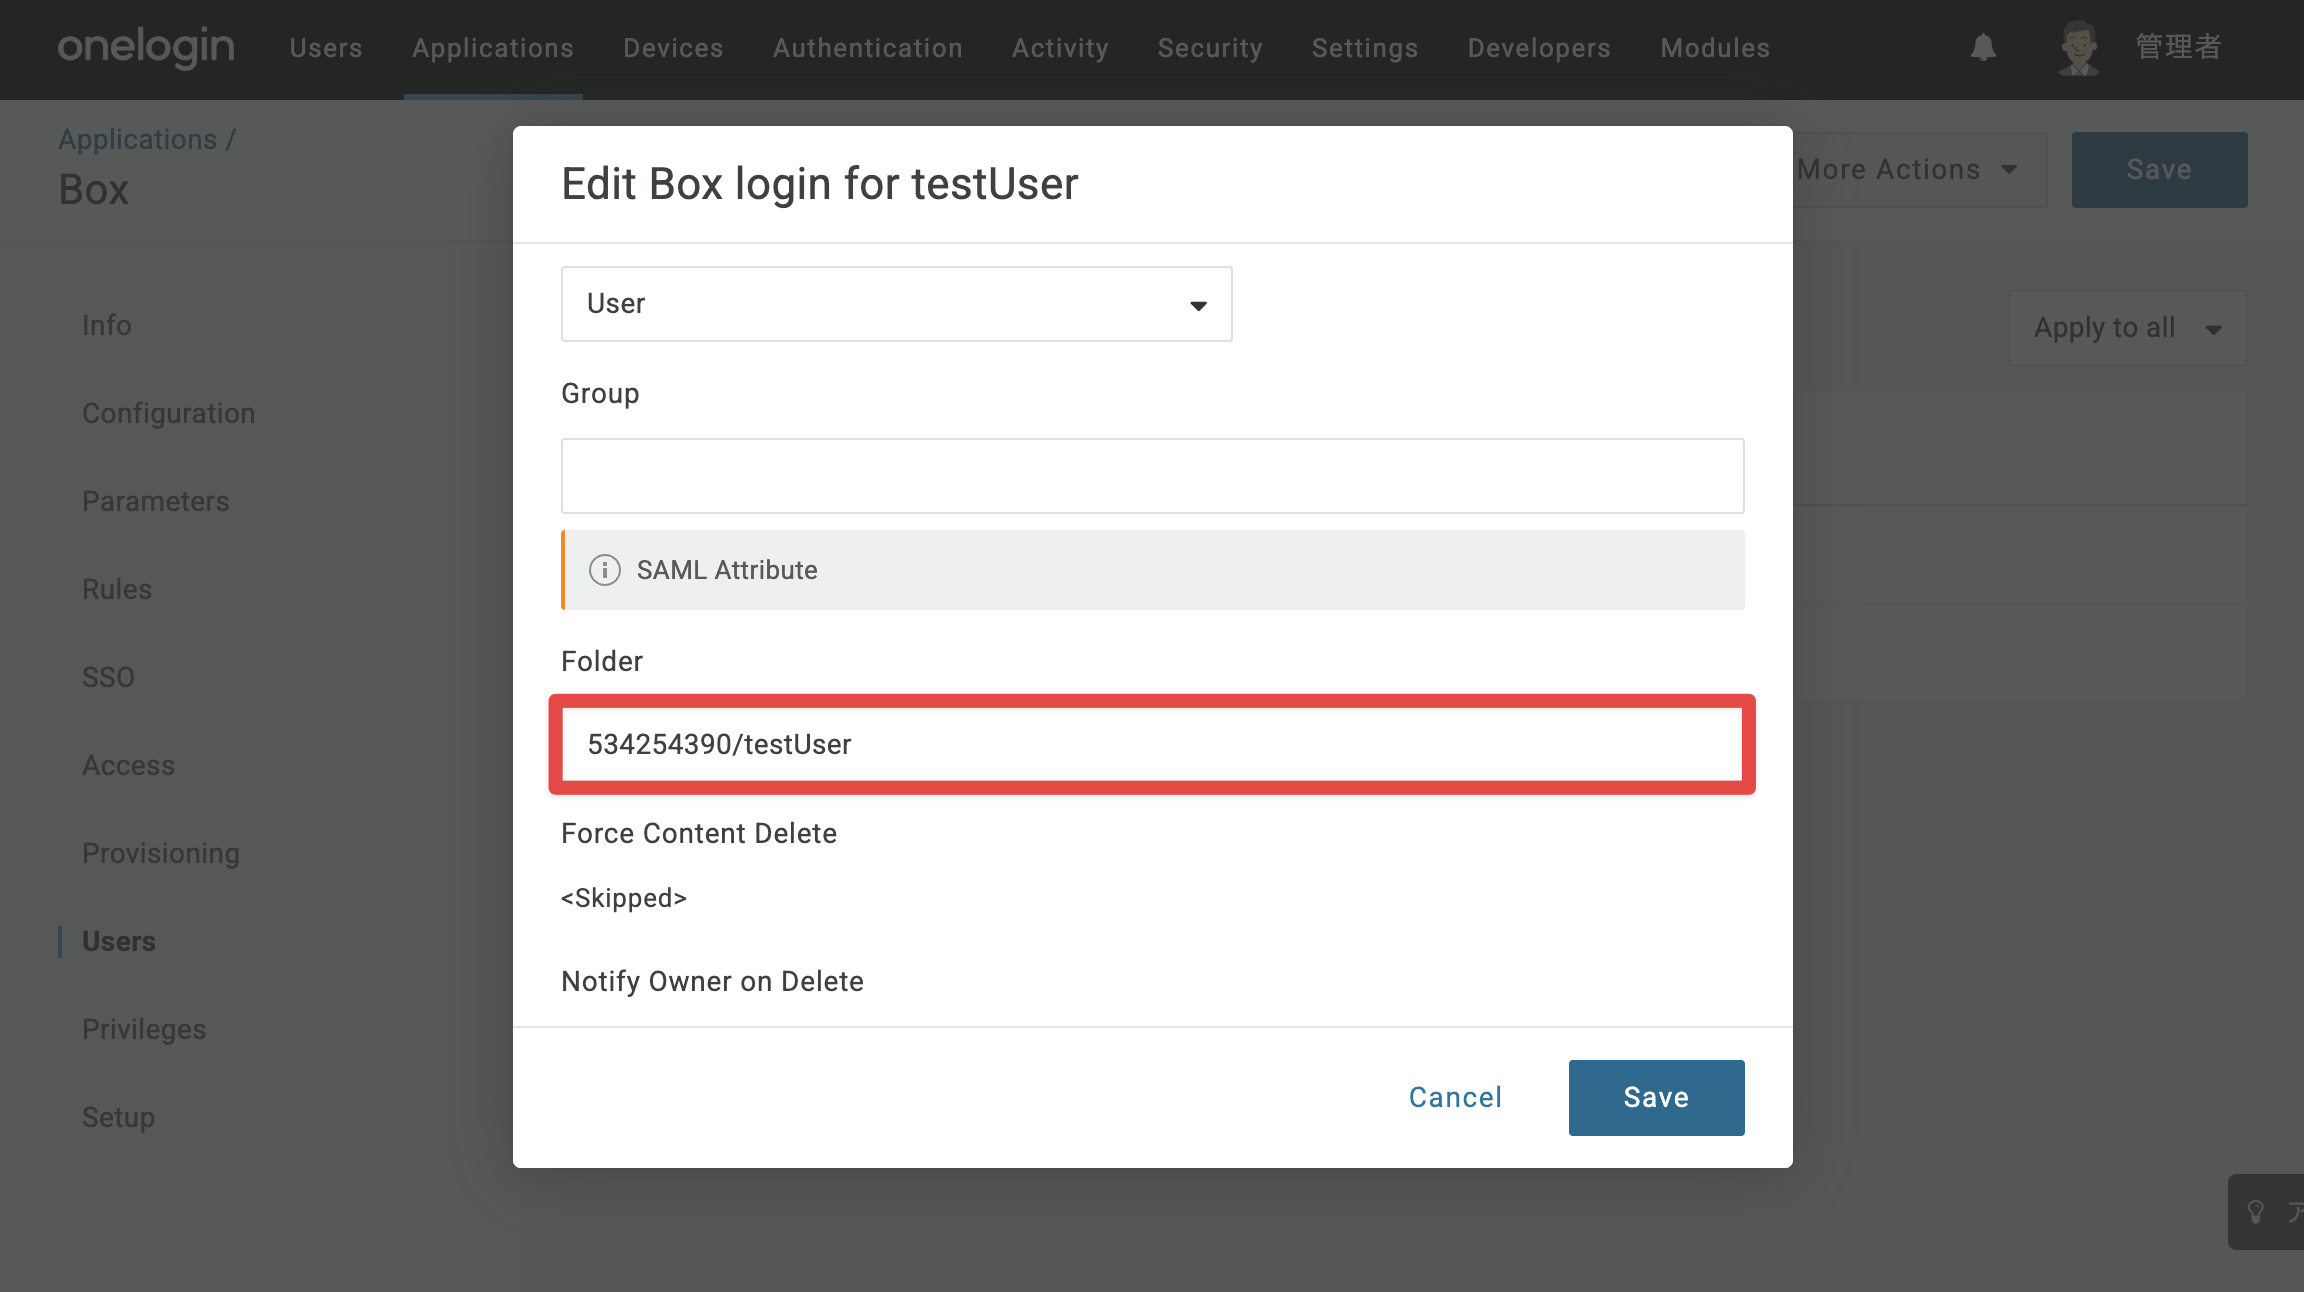Go to the Privileges sidebar tab
2304x1292 pixels.
click(x=144, y=1030)
